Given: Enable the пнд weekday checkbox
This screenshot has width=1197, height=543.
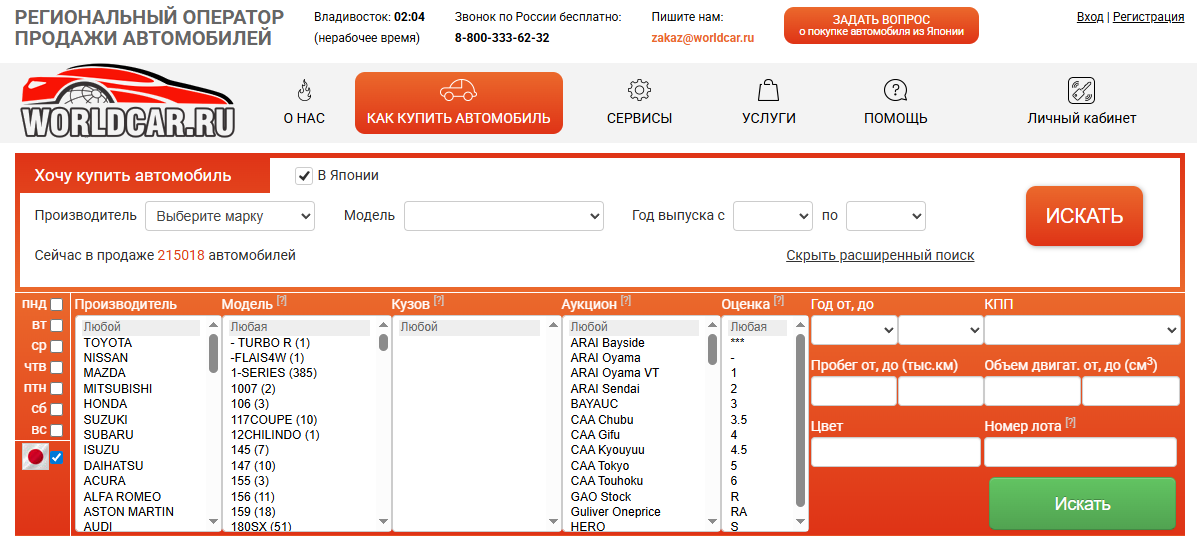Looking at the screenshot, I should (x=57, y=304).
